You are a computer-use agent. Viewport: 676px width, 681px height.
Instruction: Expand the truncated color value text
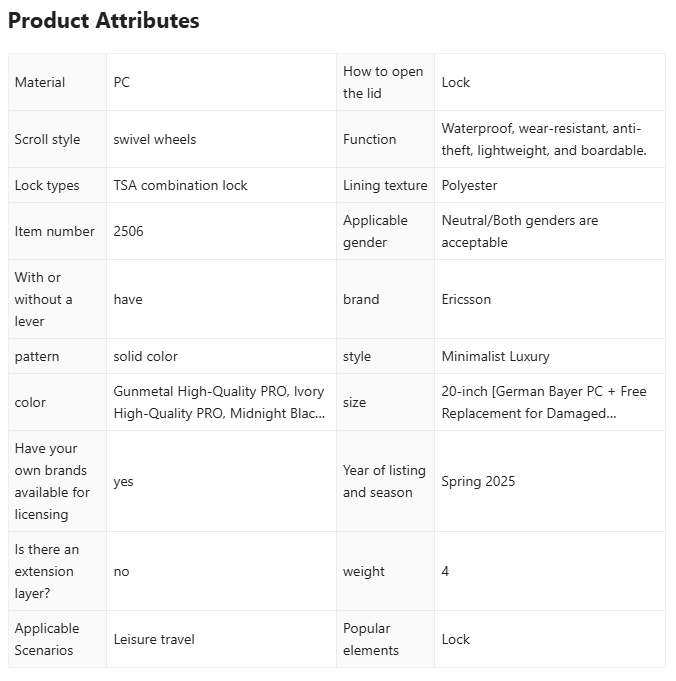point(219,402)
